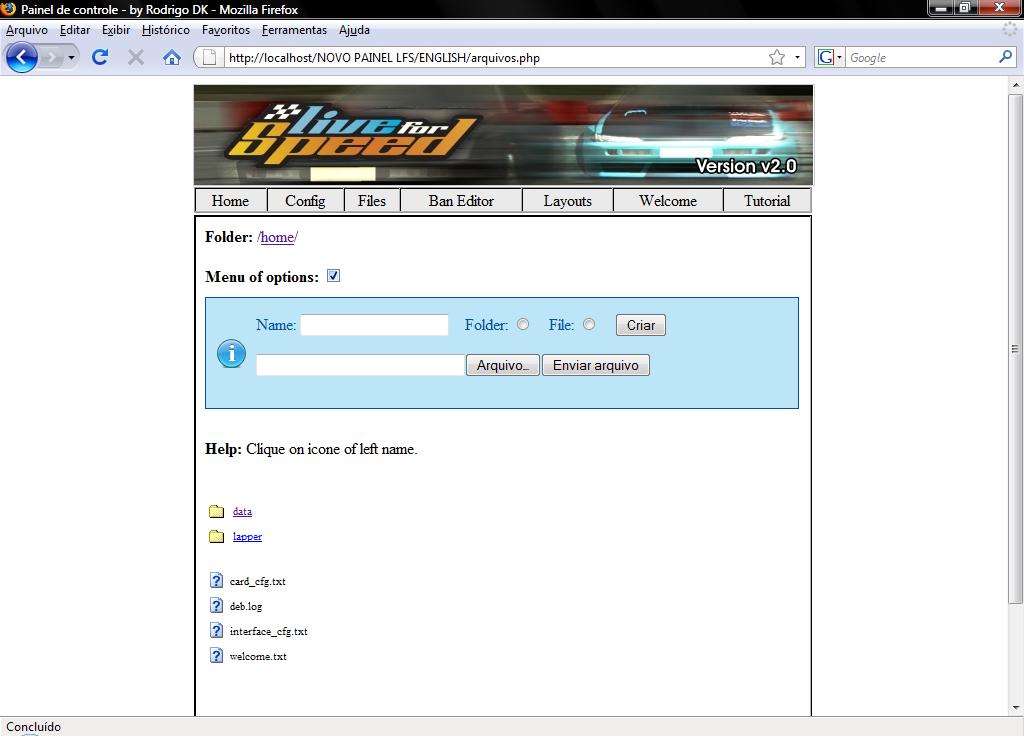Image resolution: width=1024 pixels, height=736 pixels.
Task: Click the Criar button
Action: pyautogui.click(x=641, y=325)
